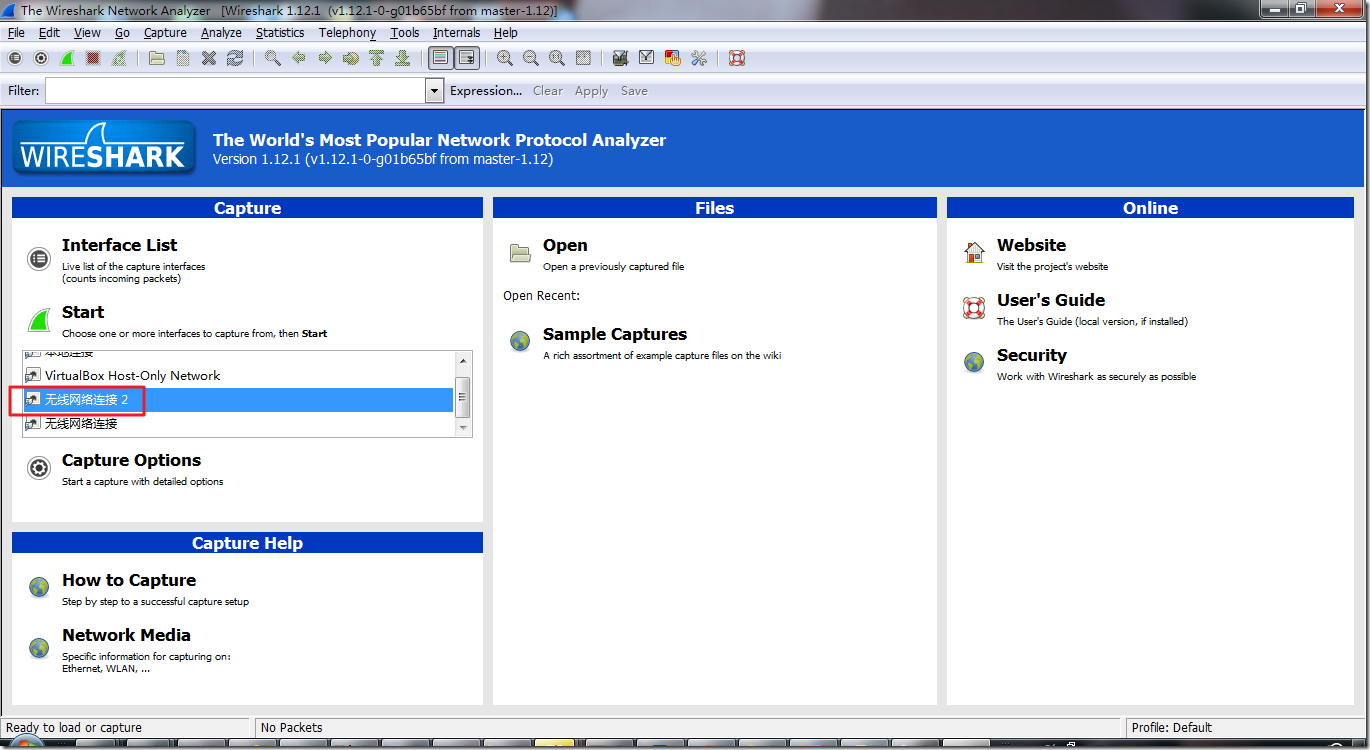Click the Profile: Default status bar entry
Screen dimensions: 1370x750
pyautogui.click(x=1172, y=728)
